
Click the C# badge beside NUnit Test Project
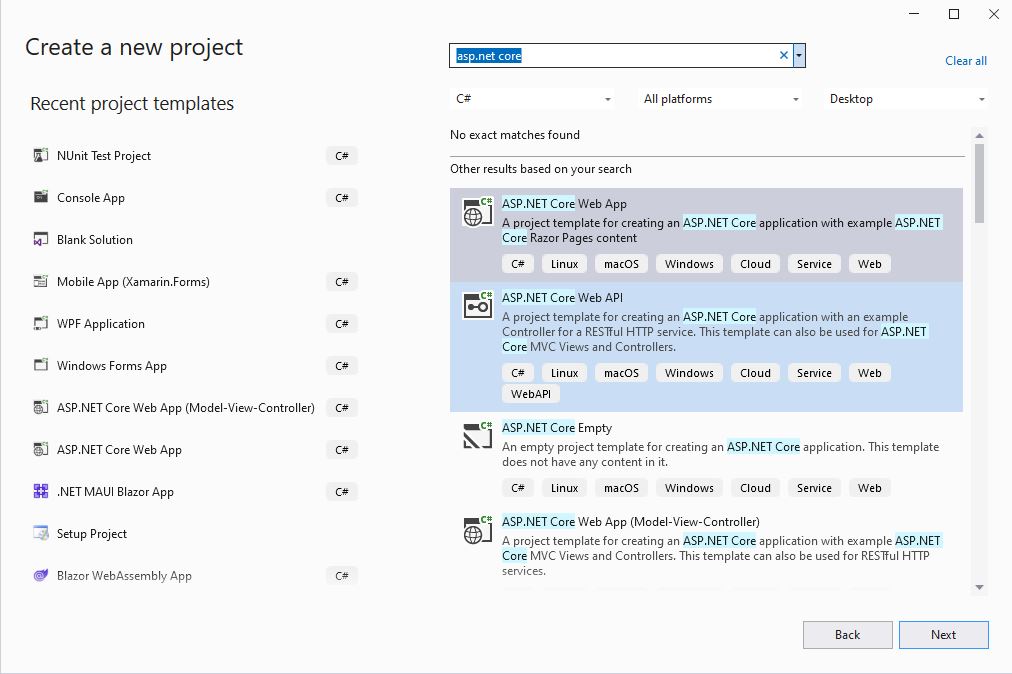[341, 156]
